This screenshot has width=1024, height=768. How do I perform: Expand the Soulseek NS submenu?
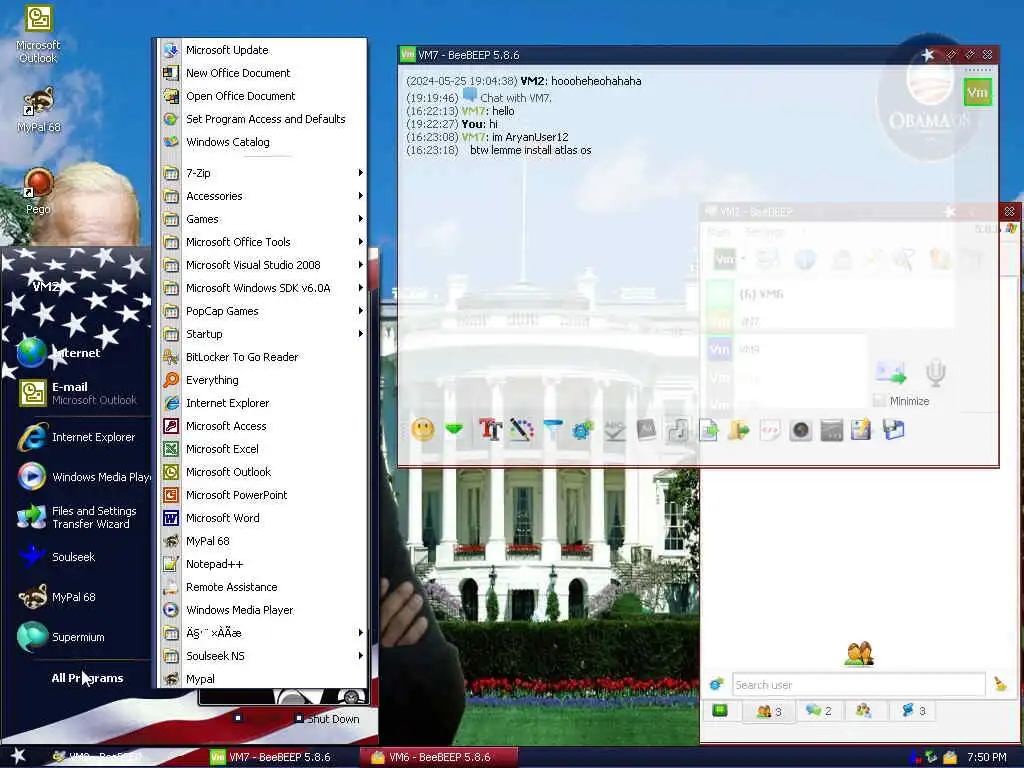(263, 656)
